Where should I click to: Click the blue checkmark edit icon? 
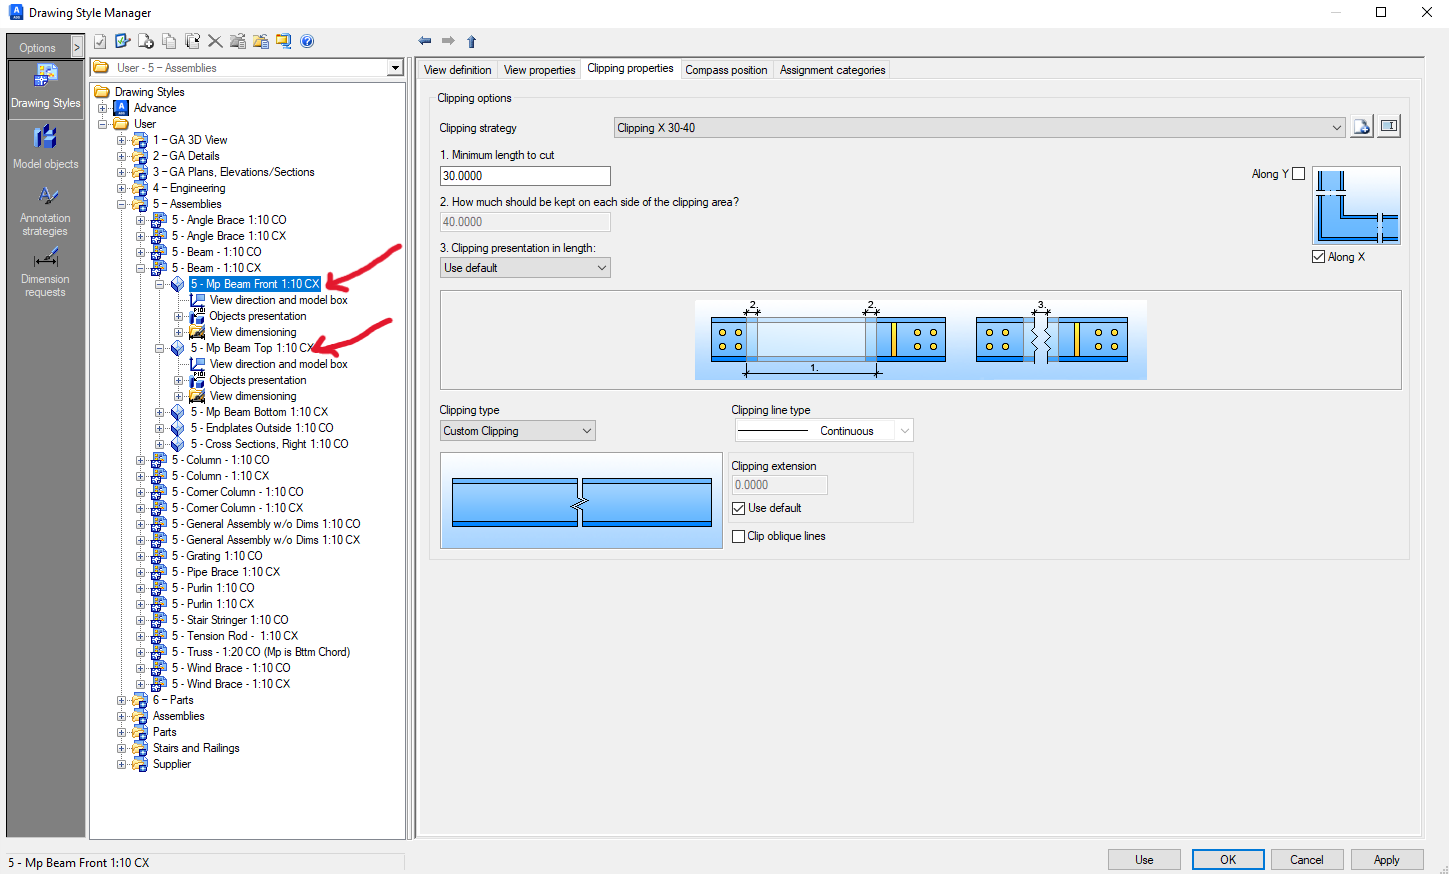[x=123, y=41]
